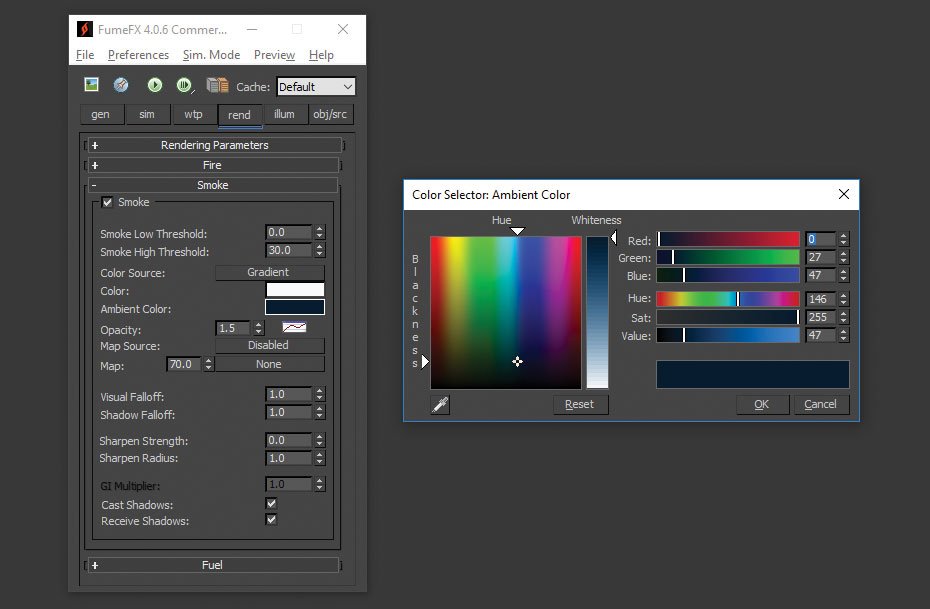This screenshot has width=930, height=609.
Task: Open the FumeFX output preview window icon
Action: (x=91, y=85)
